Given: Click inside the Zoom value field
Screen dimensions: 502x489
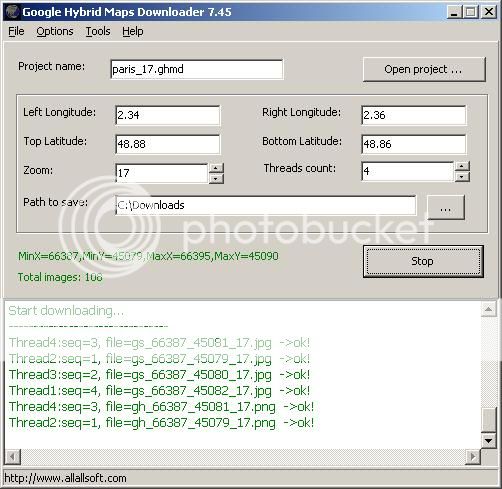Looking at the screenshot, I should click(162, 173).
